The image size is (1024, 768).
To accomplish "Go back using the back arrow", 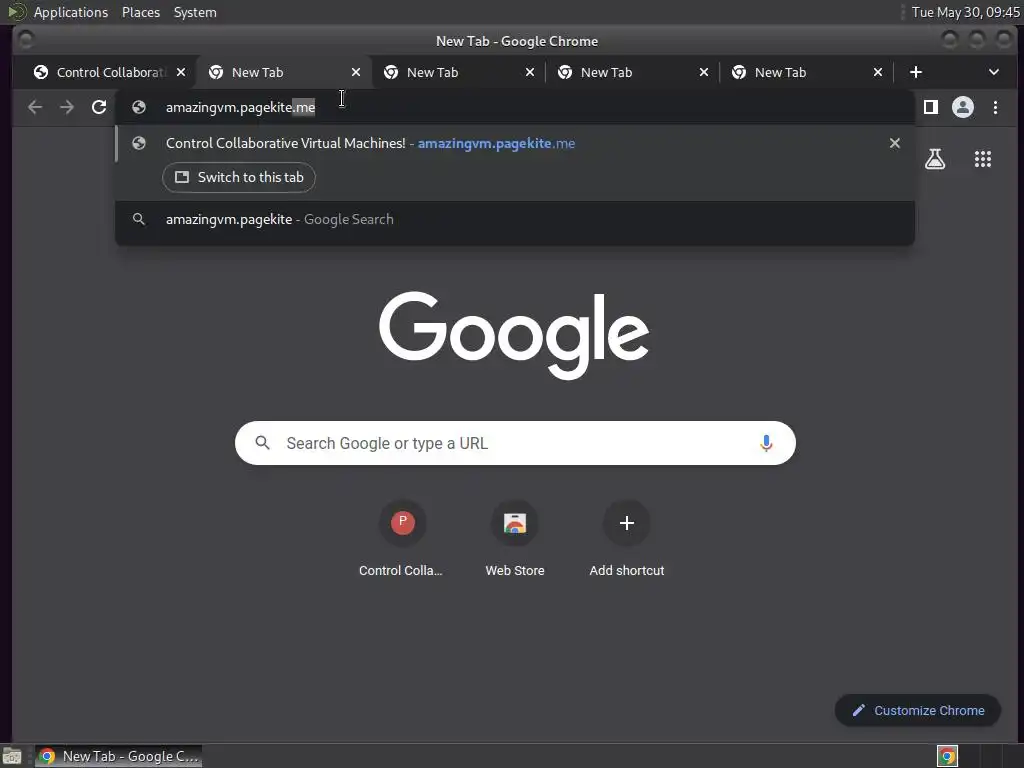I will click(x=35, y=107).
